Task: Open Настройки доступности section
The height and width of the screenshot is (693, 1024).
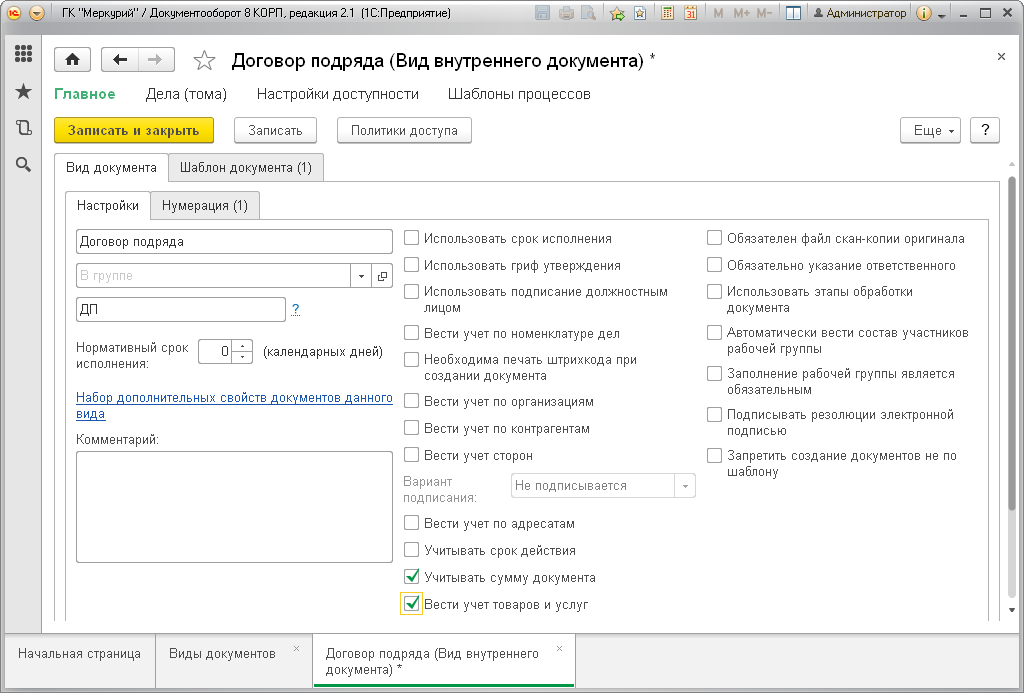Action: pyautogui.click(x=338, y=94)
